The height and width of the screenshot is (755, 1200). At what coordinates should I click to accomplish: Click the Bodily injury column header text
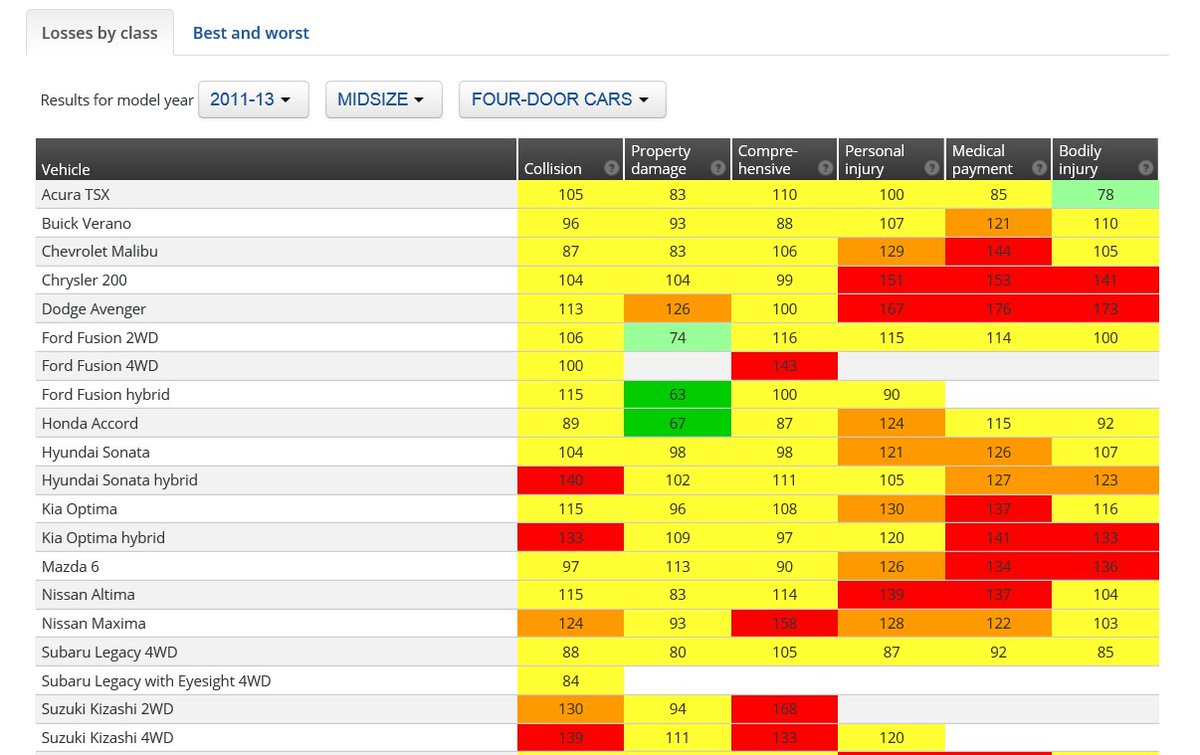(x=1080, y=160)
